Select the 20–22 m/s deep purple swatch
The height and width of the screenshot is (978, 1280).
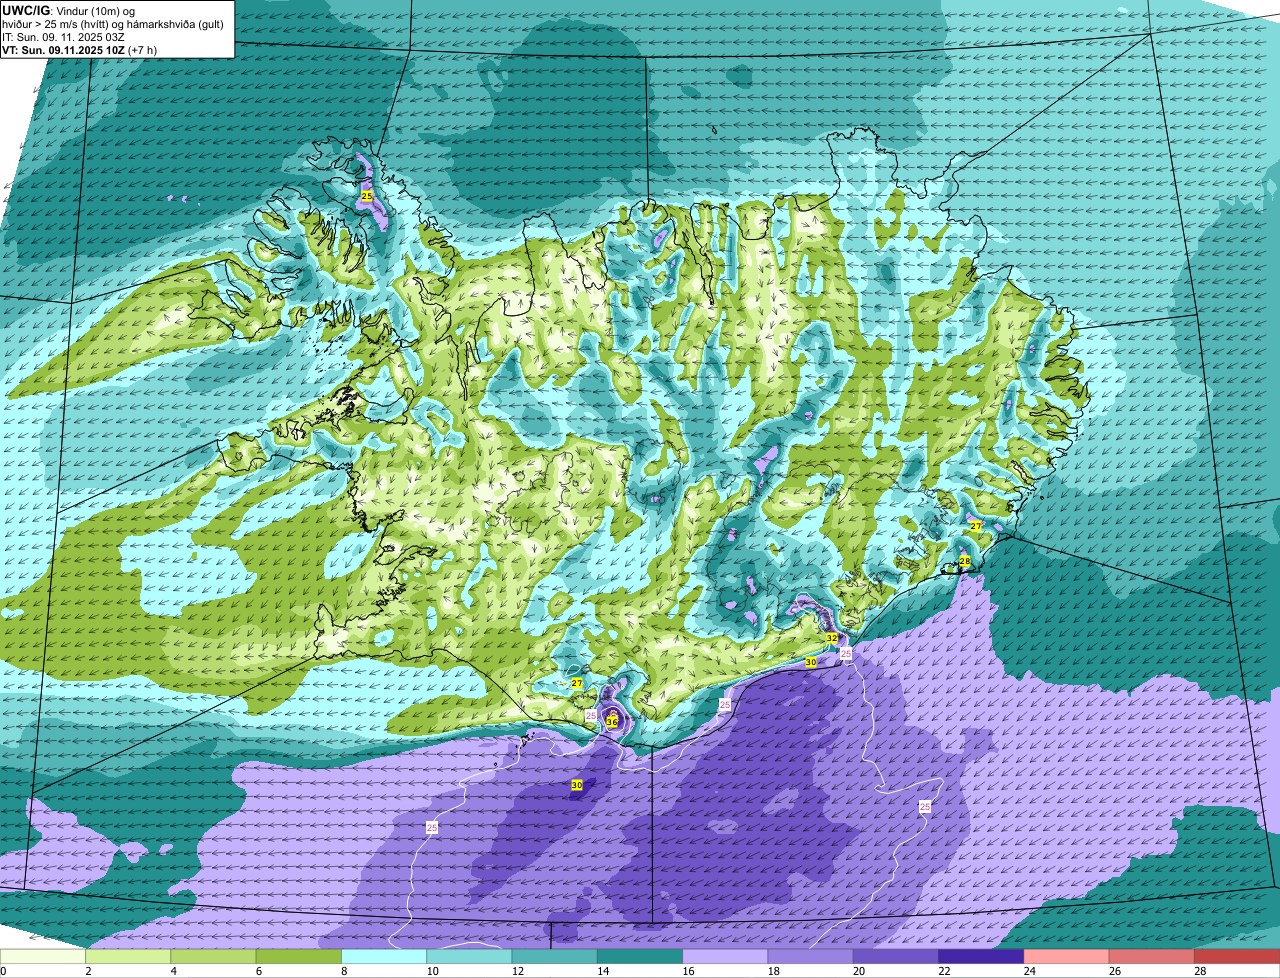896,957
